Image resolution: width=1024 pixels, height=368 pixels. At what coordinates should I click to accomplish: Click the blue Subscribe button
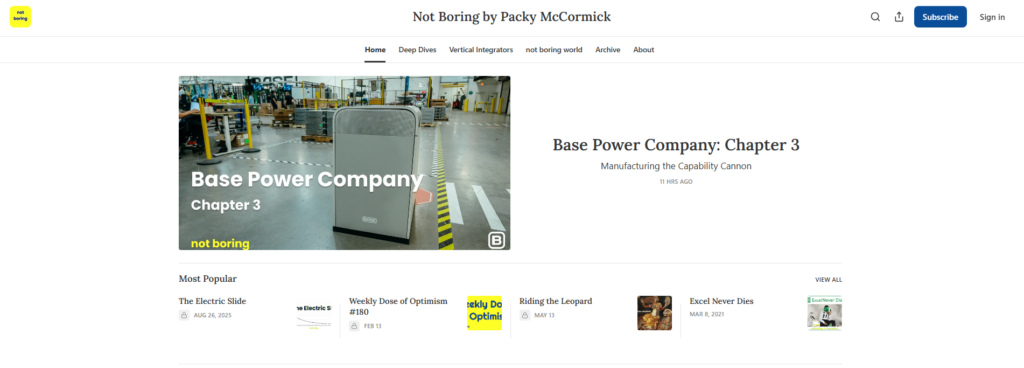(x=940, y=17)
